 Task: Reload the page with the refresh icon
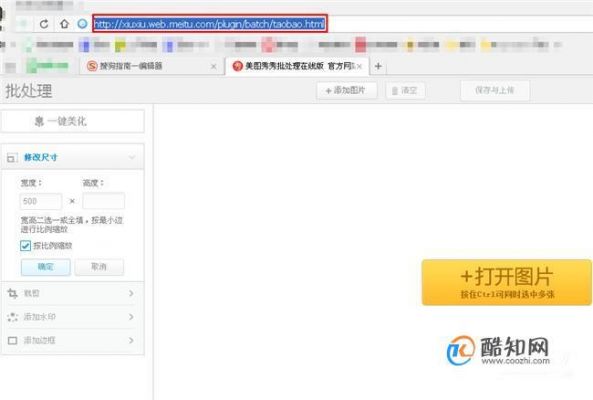pyautogui.click(x=44, y=24)
